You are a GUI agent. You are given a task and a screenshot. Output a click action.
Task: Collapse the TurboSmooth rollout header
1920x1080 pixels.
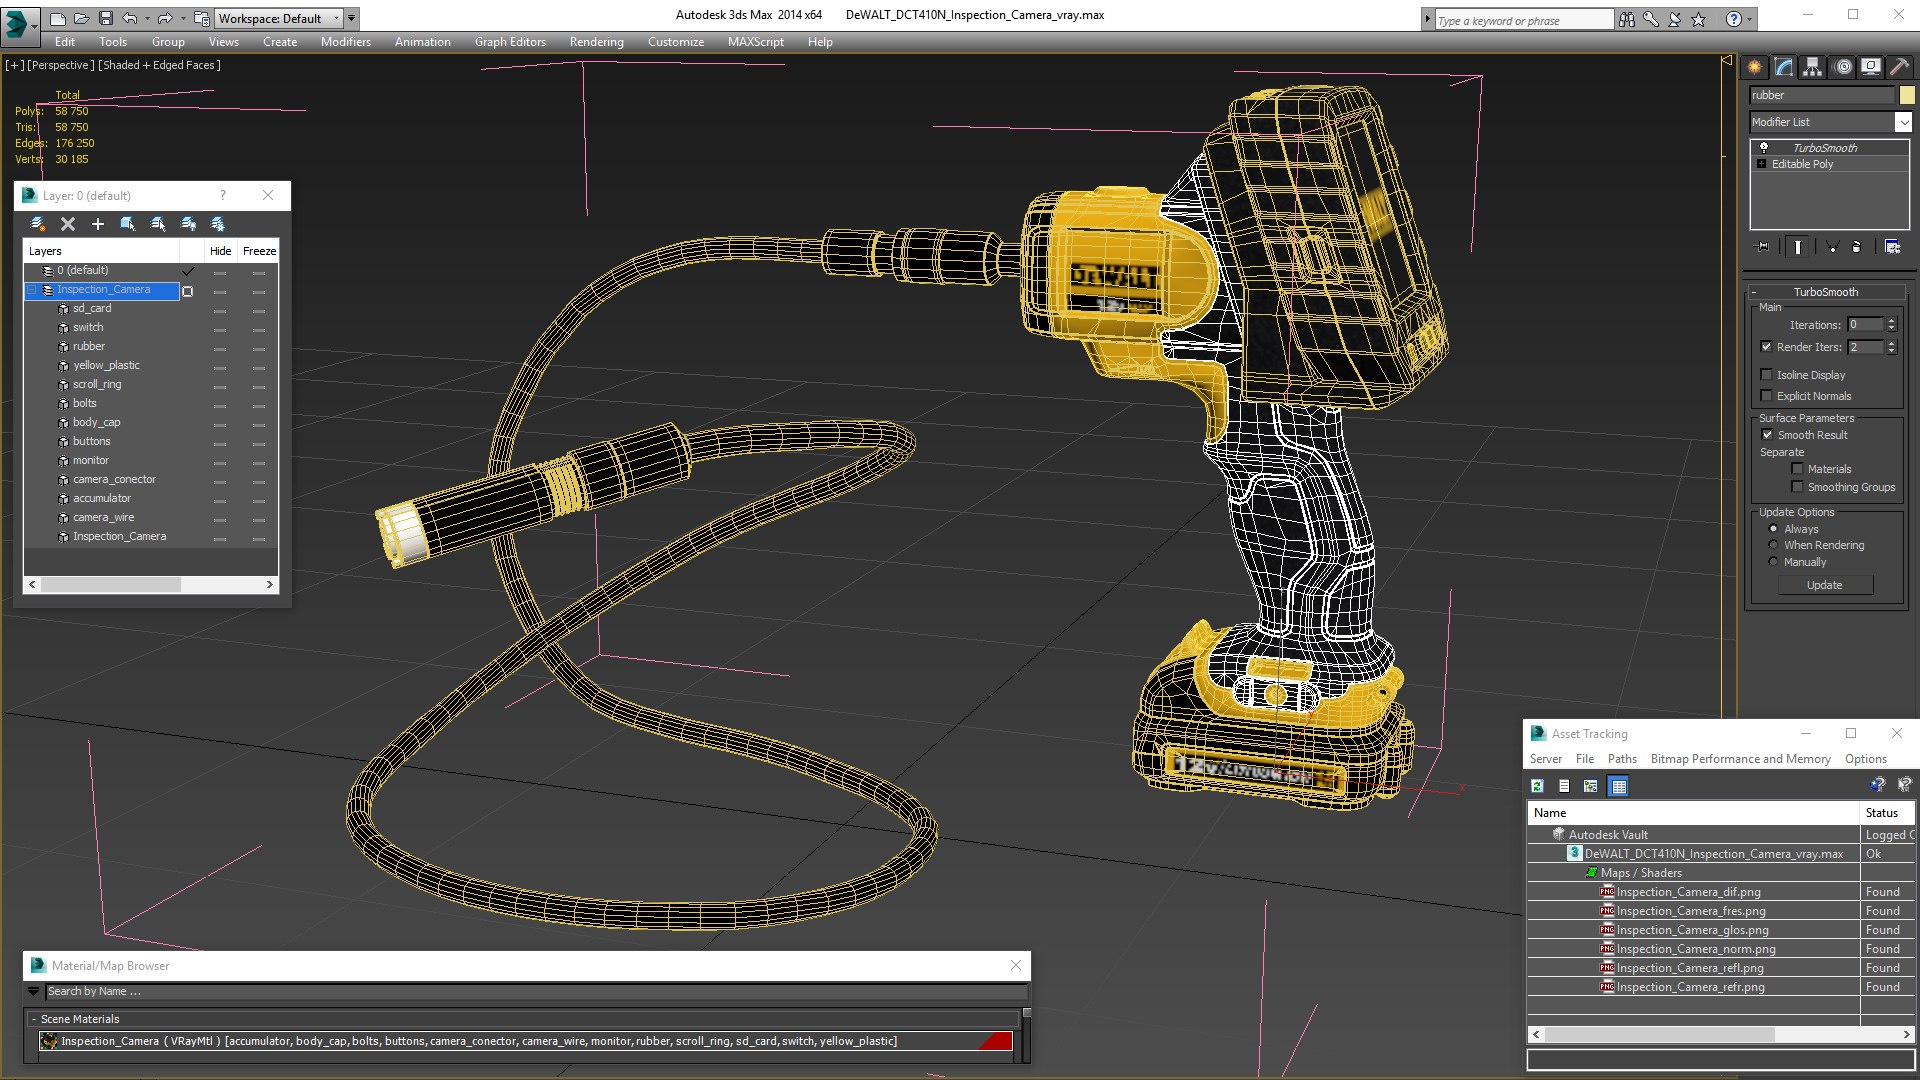[1826, 292]
